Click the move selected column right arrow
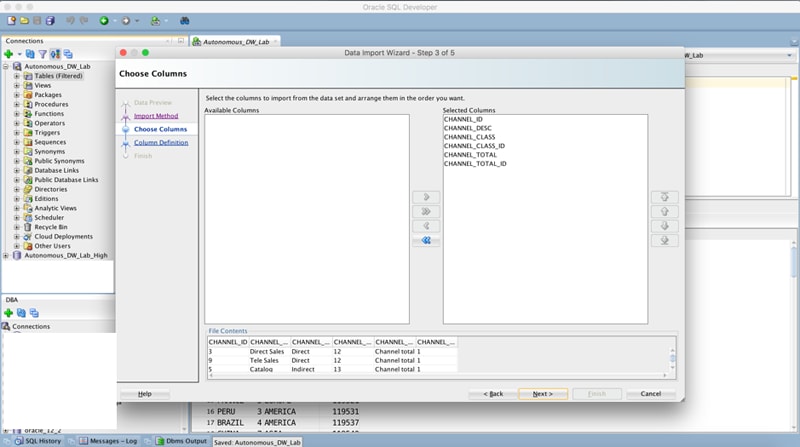Screen dimensions: 800x447 426,197
